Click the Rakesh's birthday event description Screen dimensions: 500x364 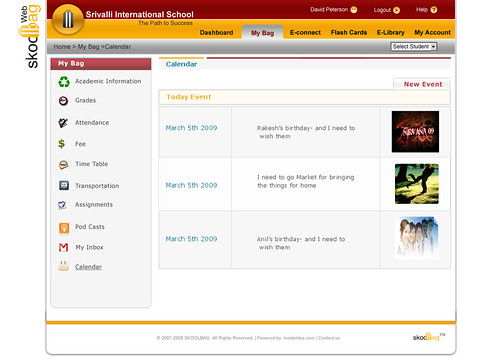click(x=306, y=132)
